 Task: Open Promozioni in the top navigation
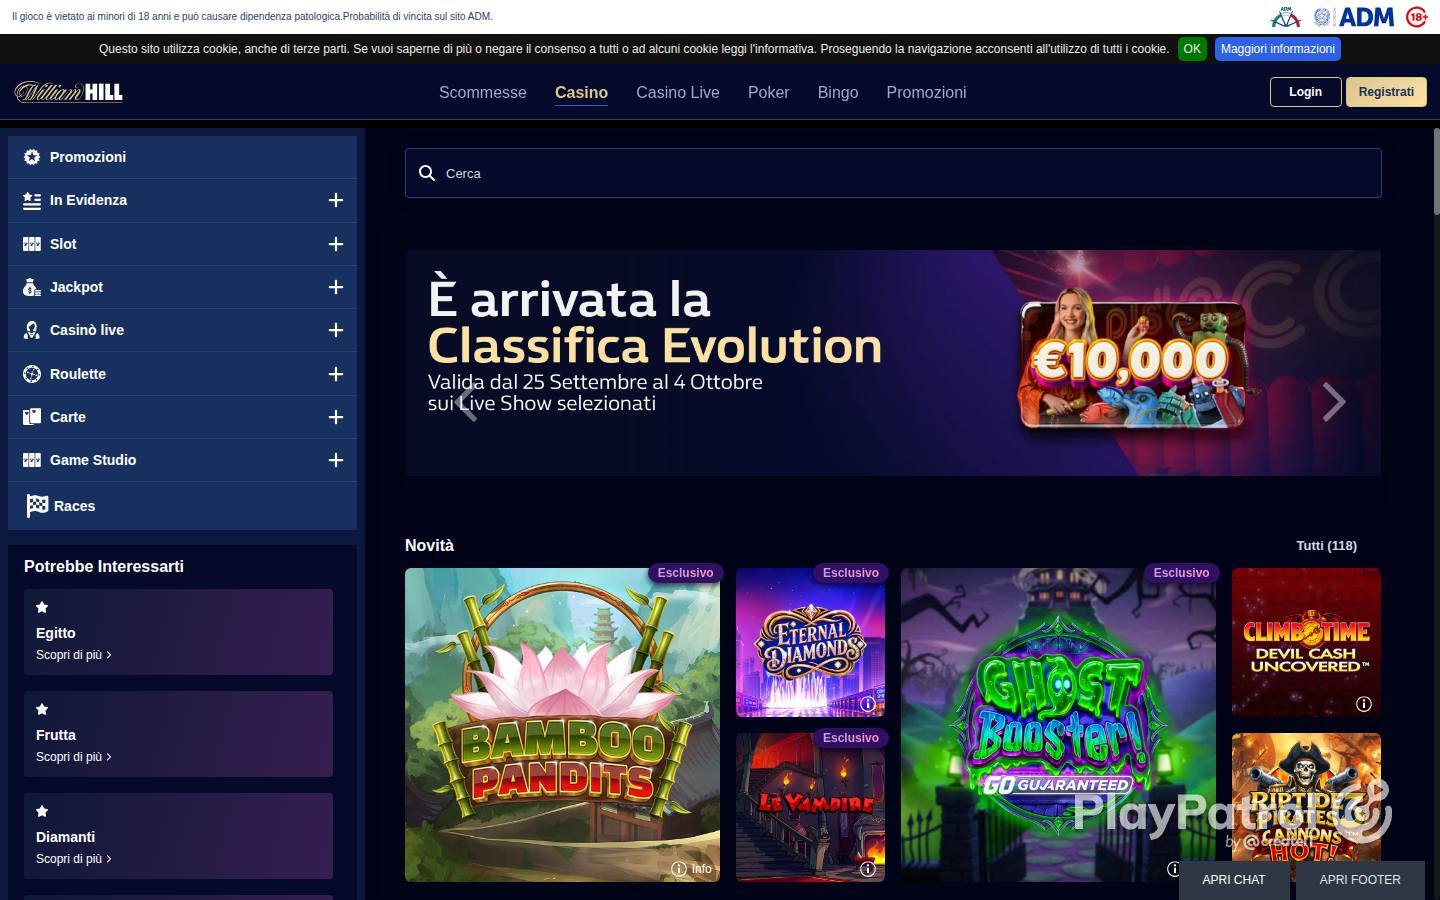926,92
